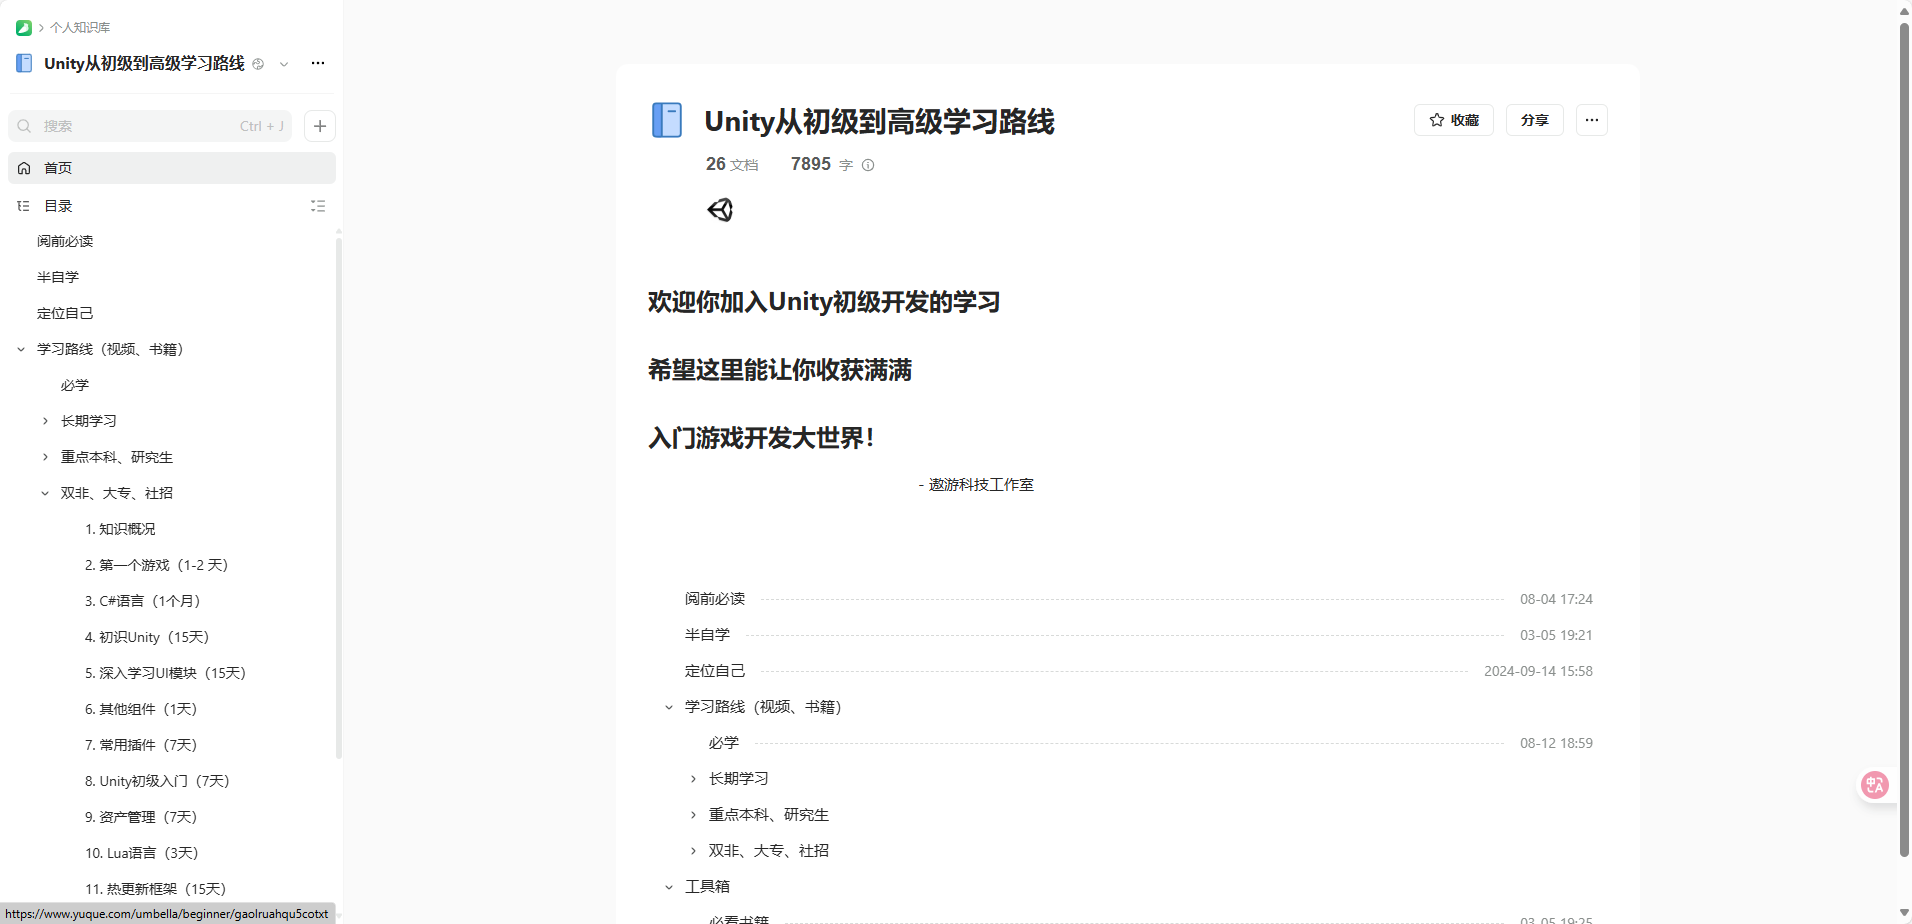Open the sidebar three-dots more menu

(x=318, y=63)
